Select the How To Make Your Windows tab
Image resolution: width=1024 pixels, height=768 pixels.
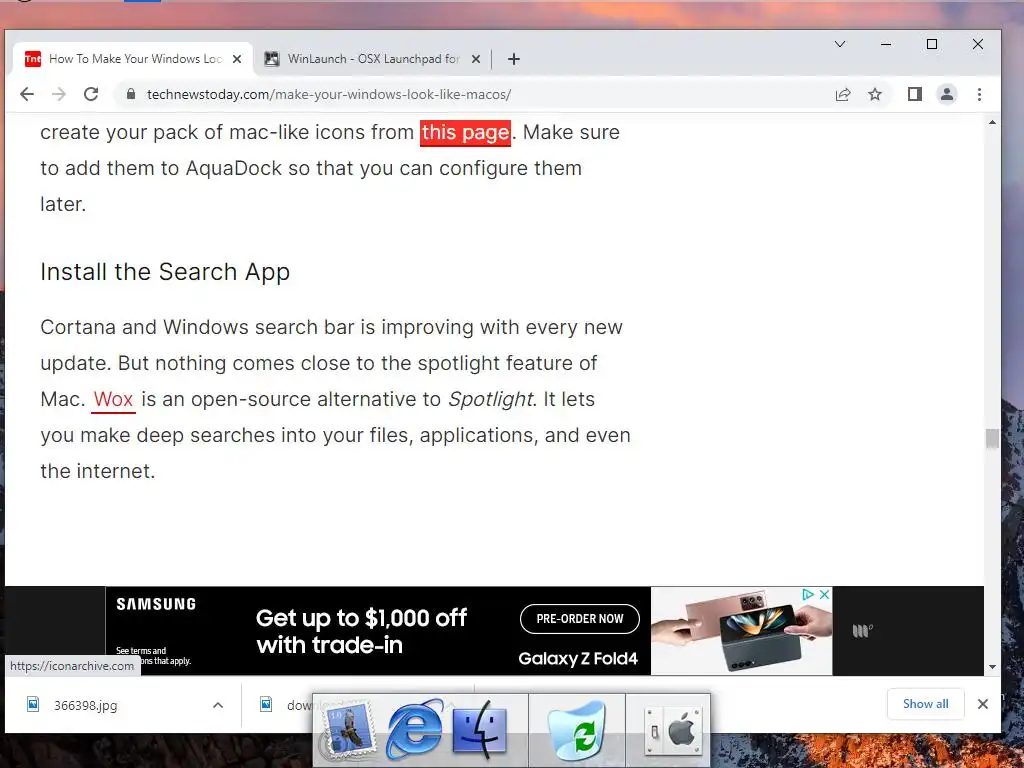click(x=133, y=59)
